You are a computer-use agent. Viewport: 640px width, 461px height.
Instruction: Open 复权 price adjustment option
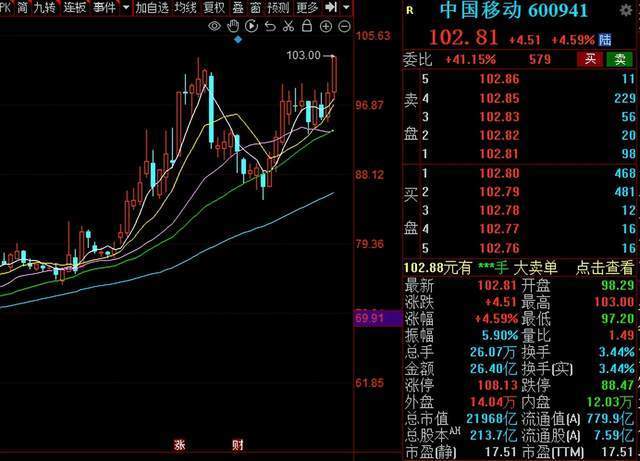214,7
